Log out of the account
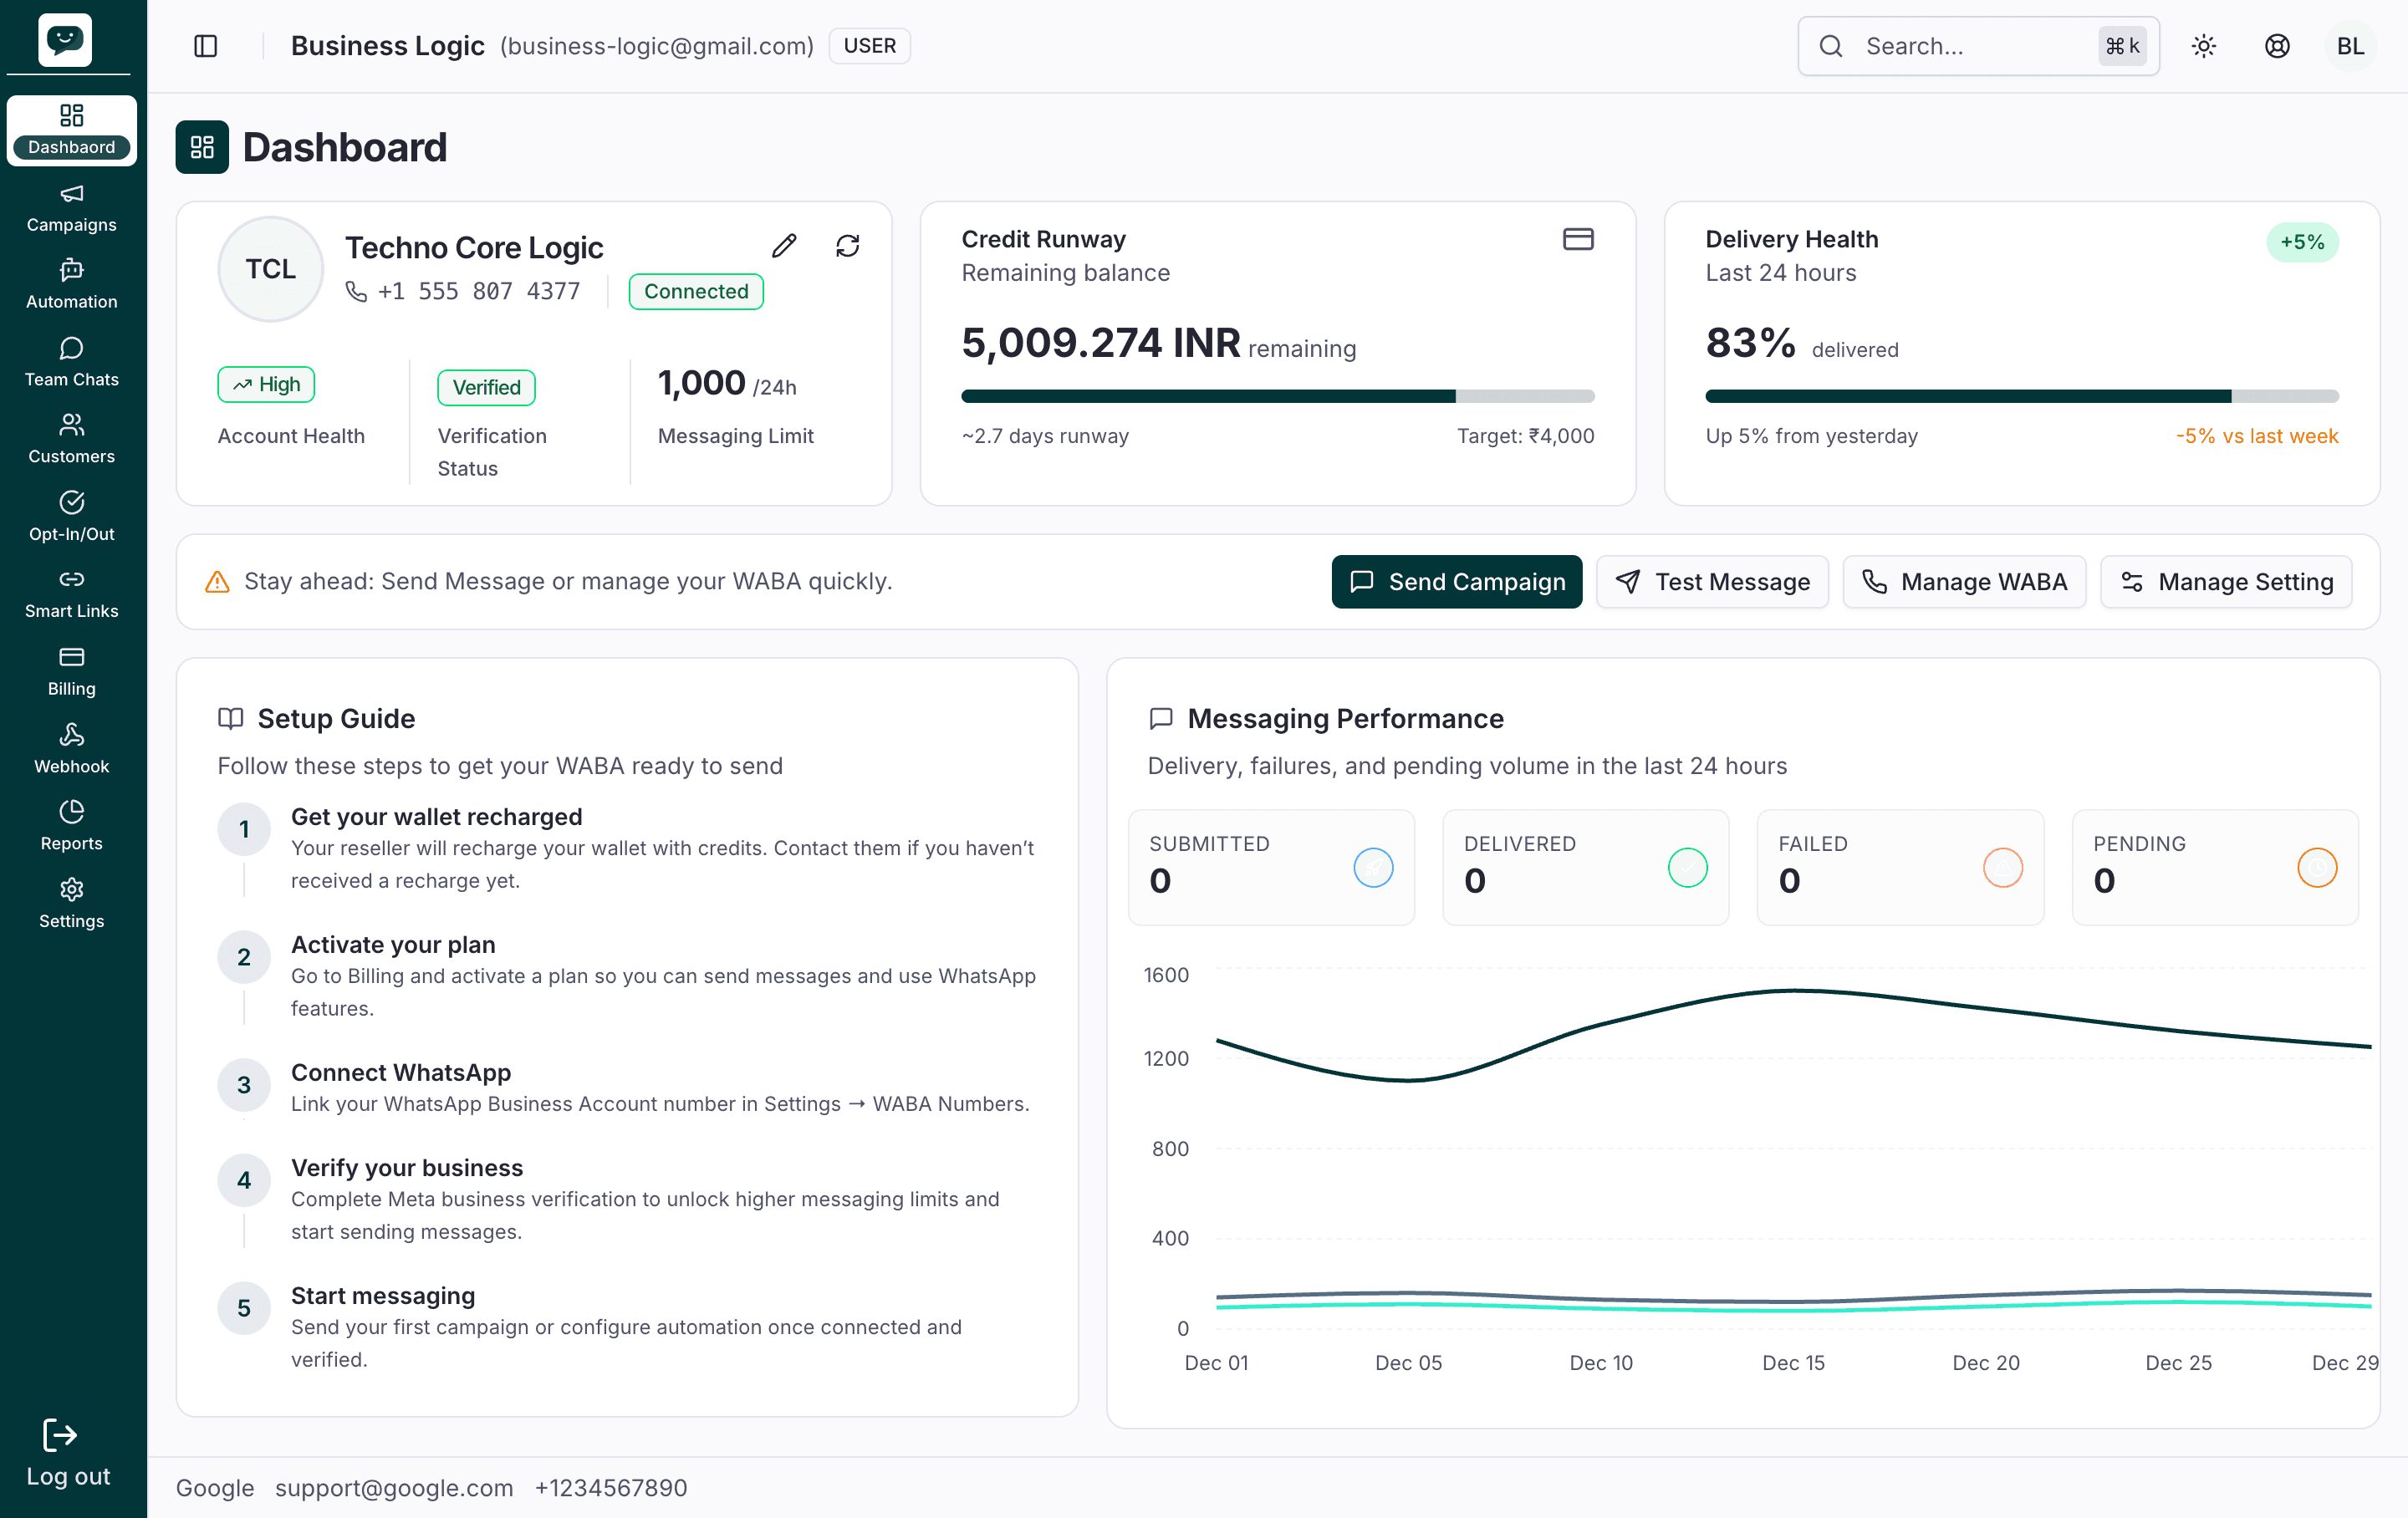The width and height of the screenshot is (2408, 1518). 68,1453
